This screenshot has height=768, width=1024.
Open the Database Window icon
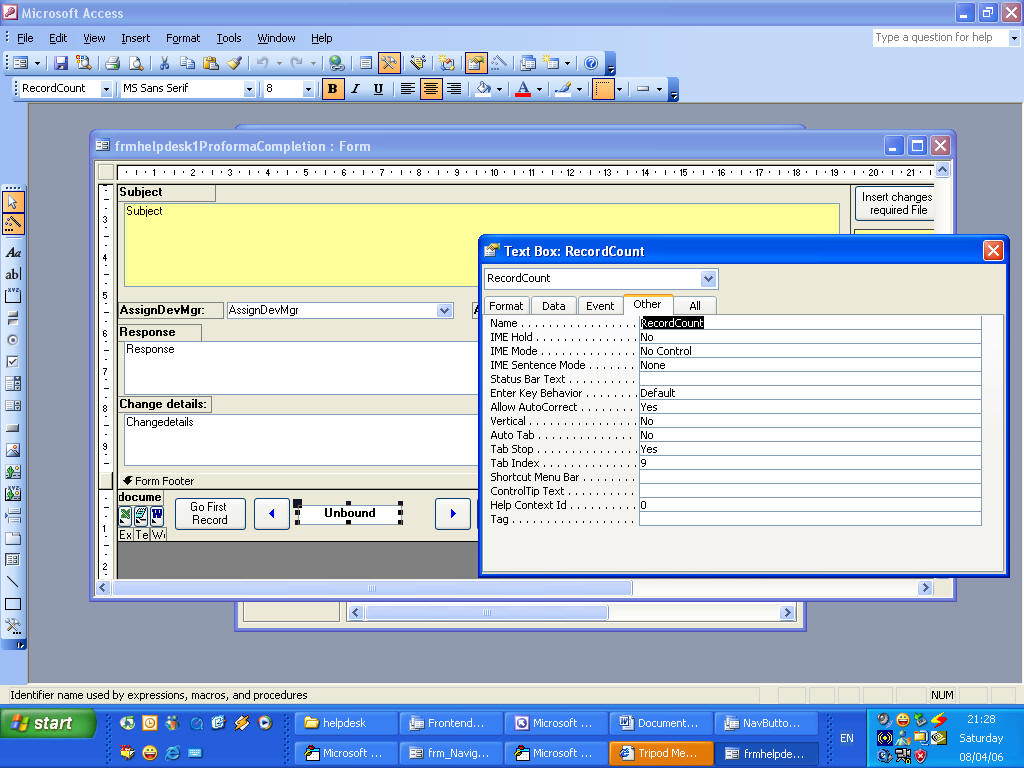[528, 63]
